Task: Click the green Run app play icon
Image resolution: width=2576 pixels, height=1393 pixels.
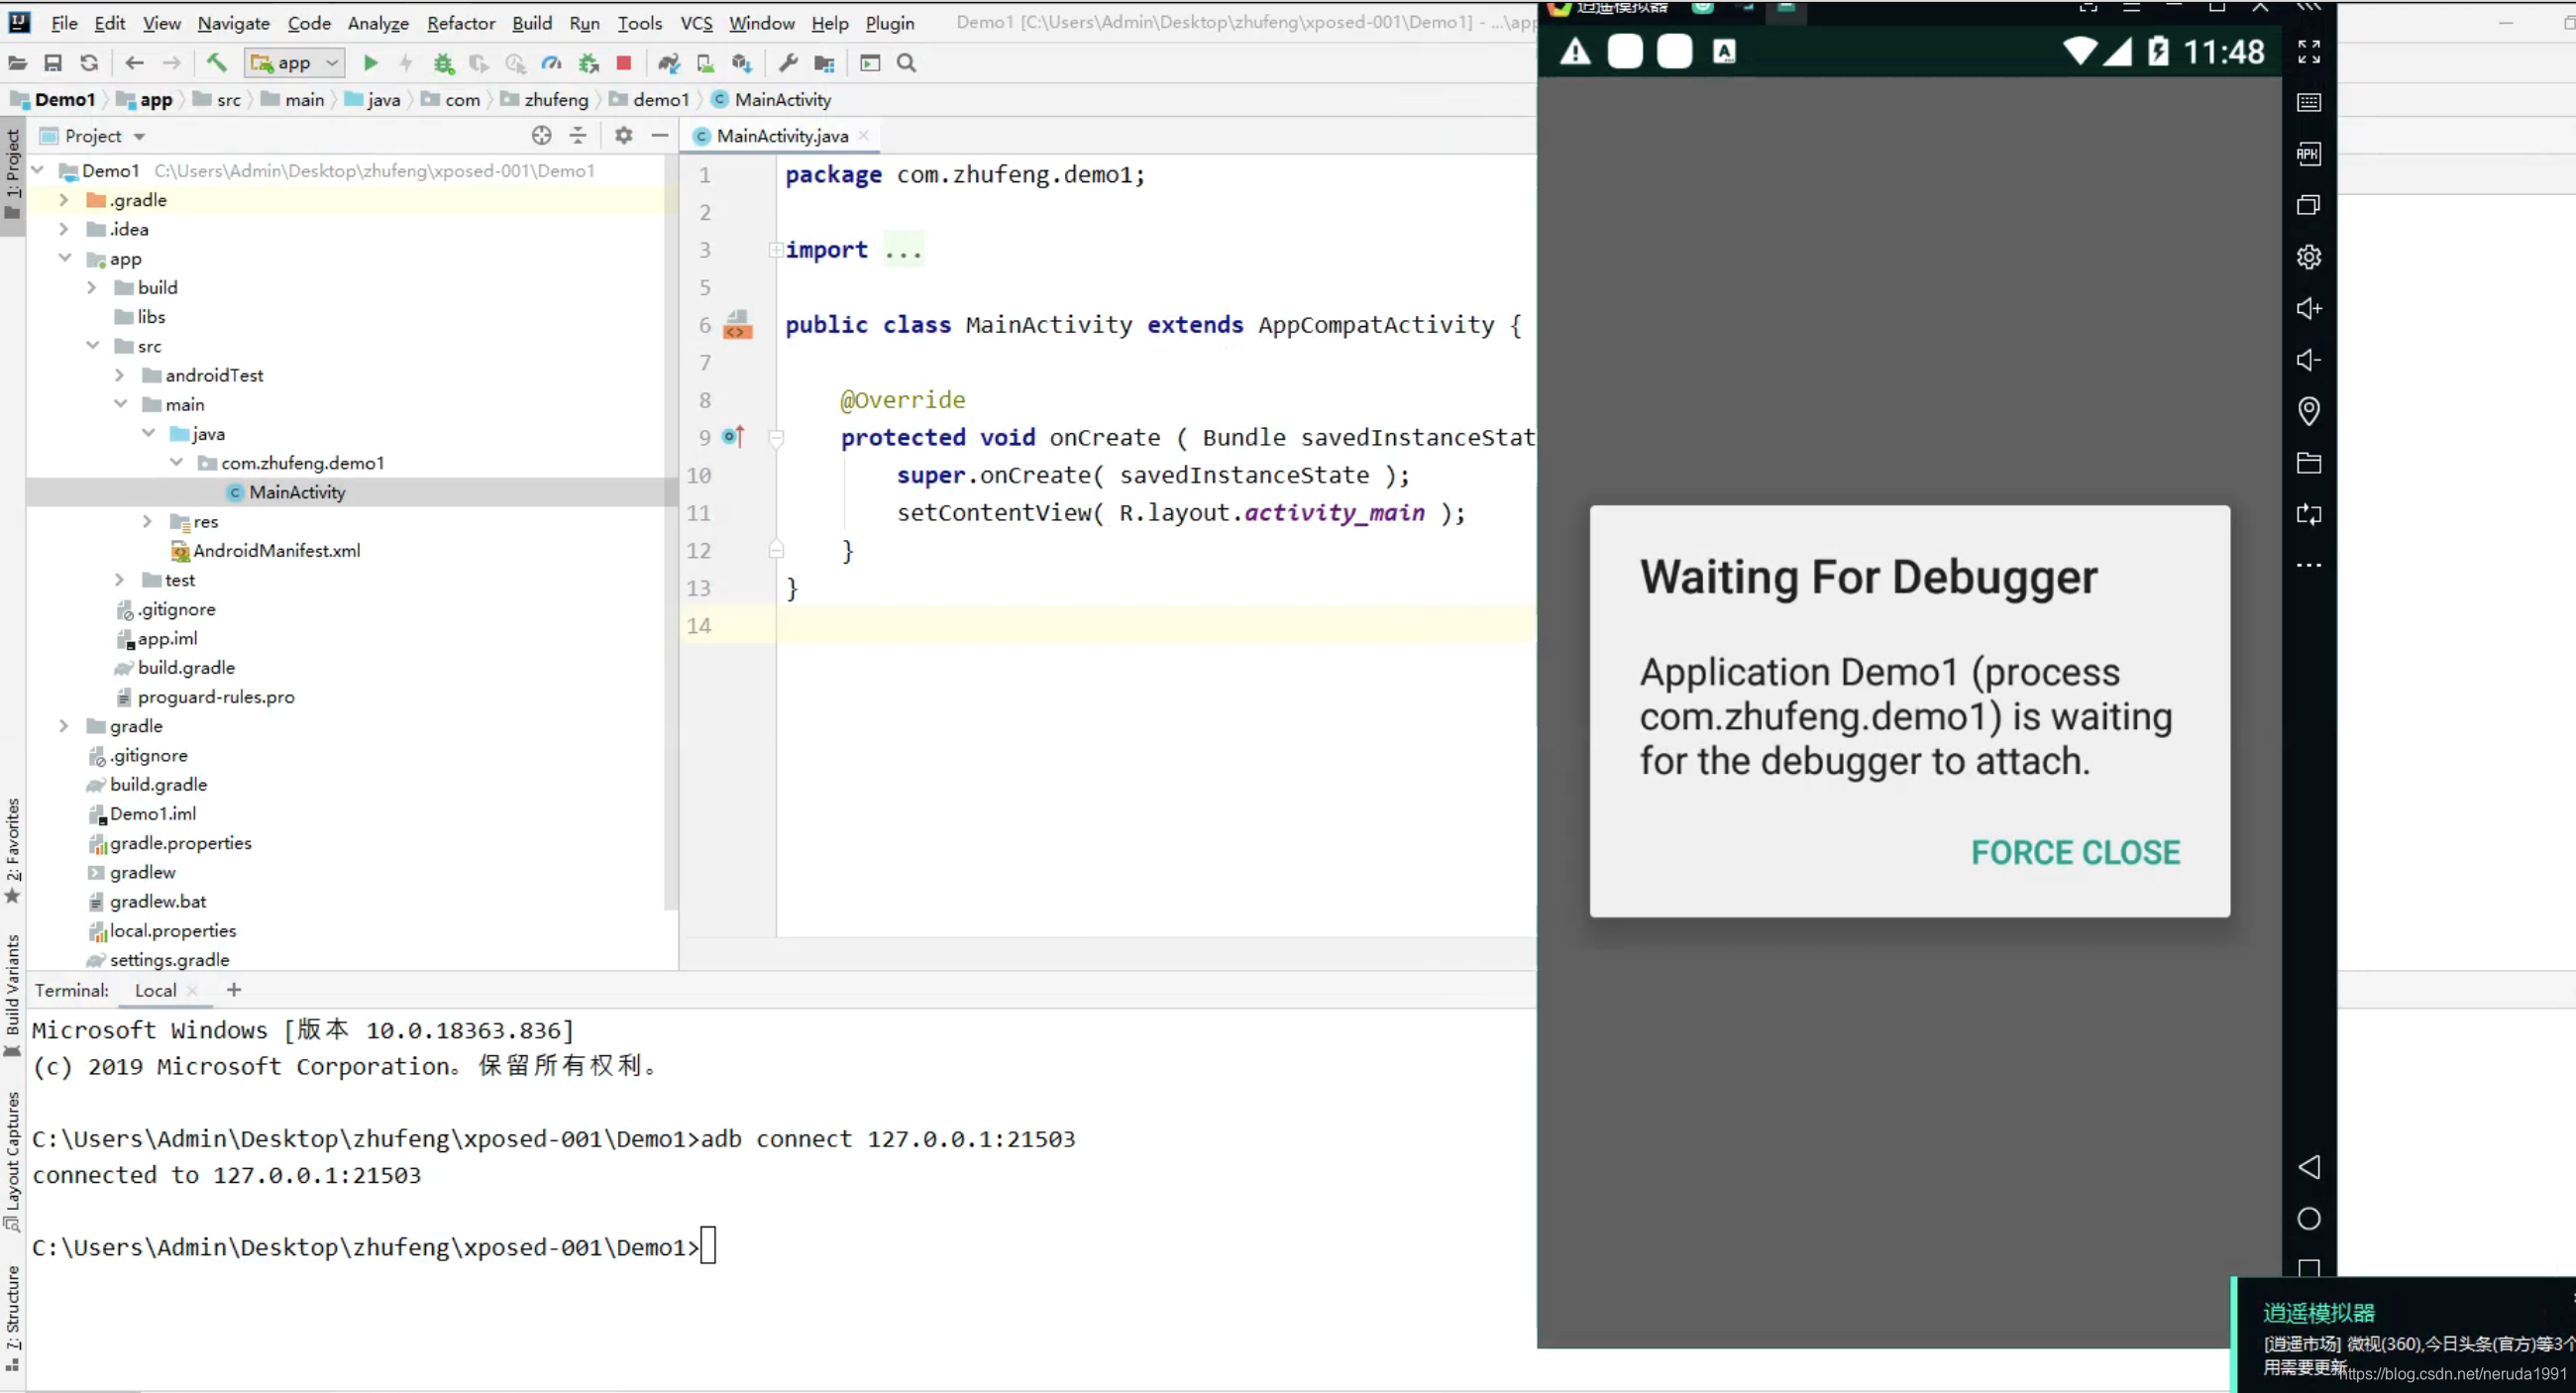Action: pos(370,63)
